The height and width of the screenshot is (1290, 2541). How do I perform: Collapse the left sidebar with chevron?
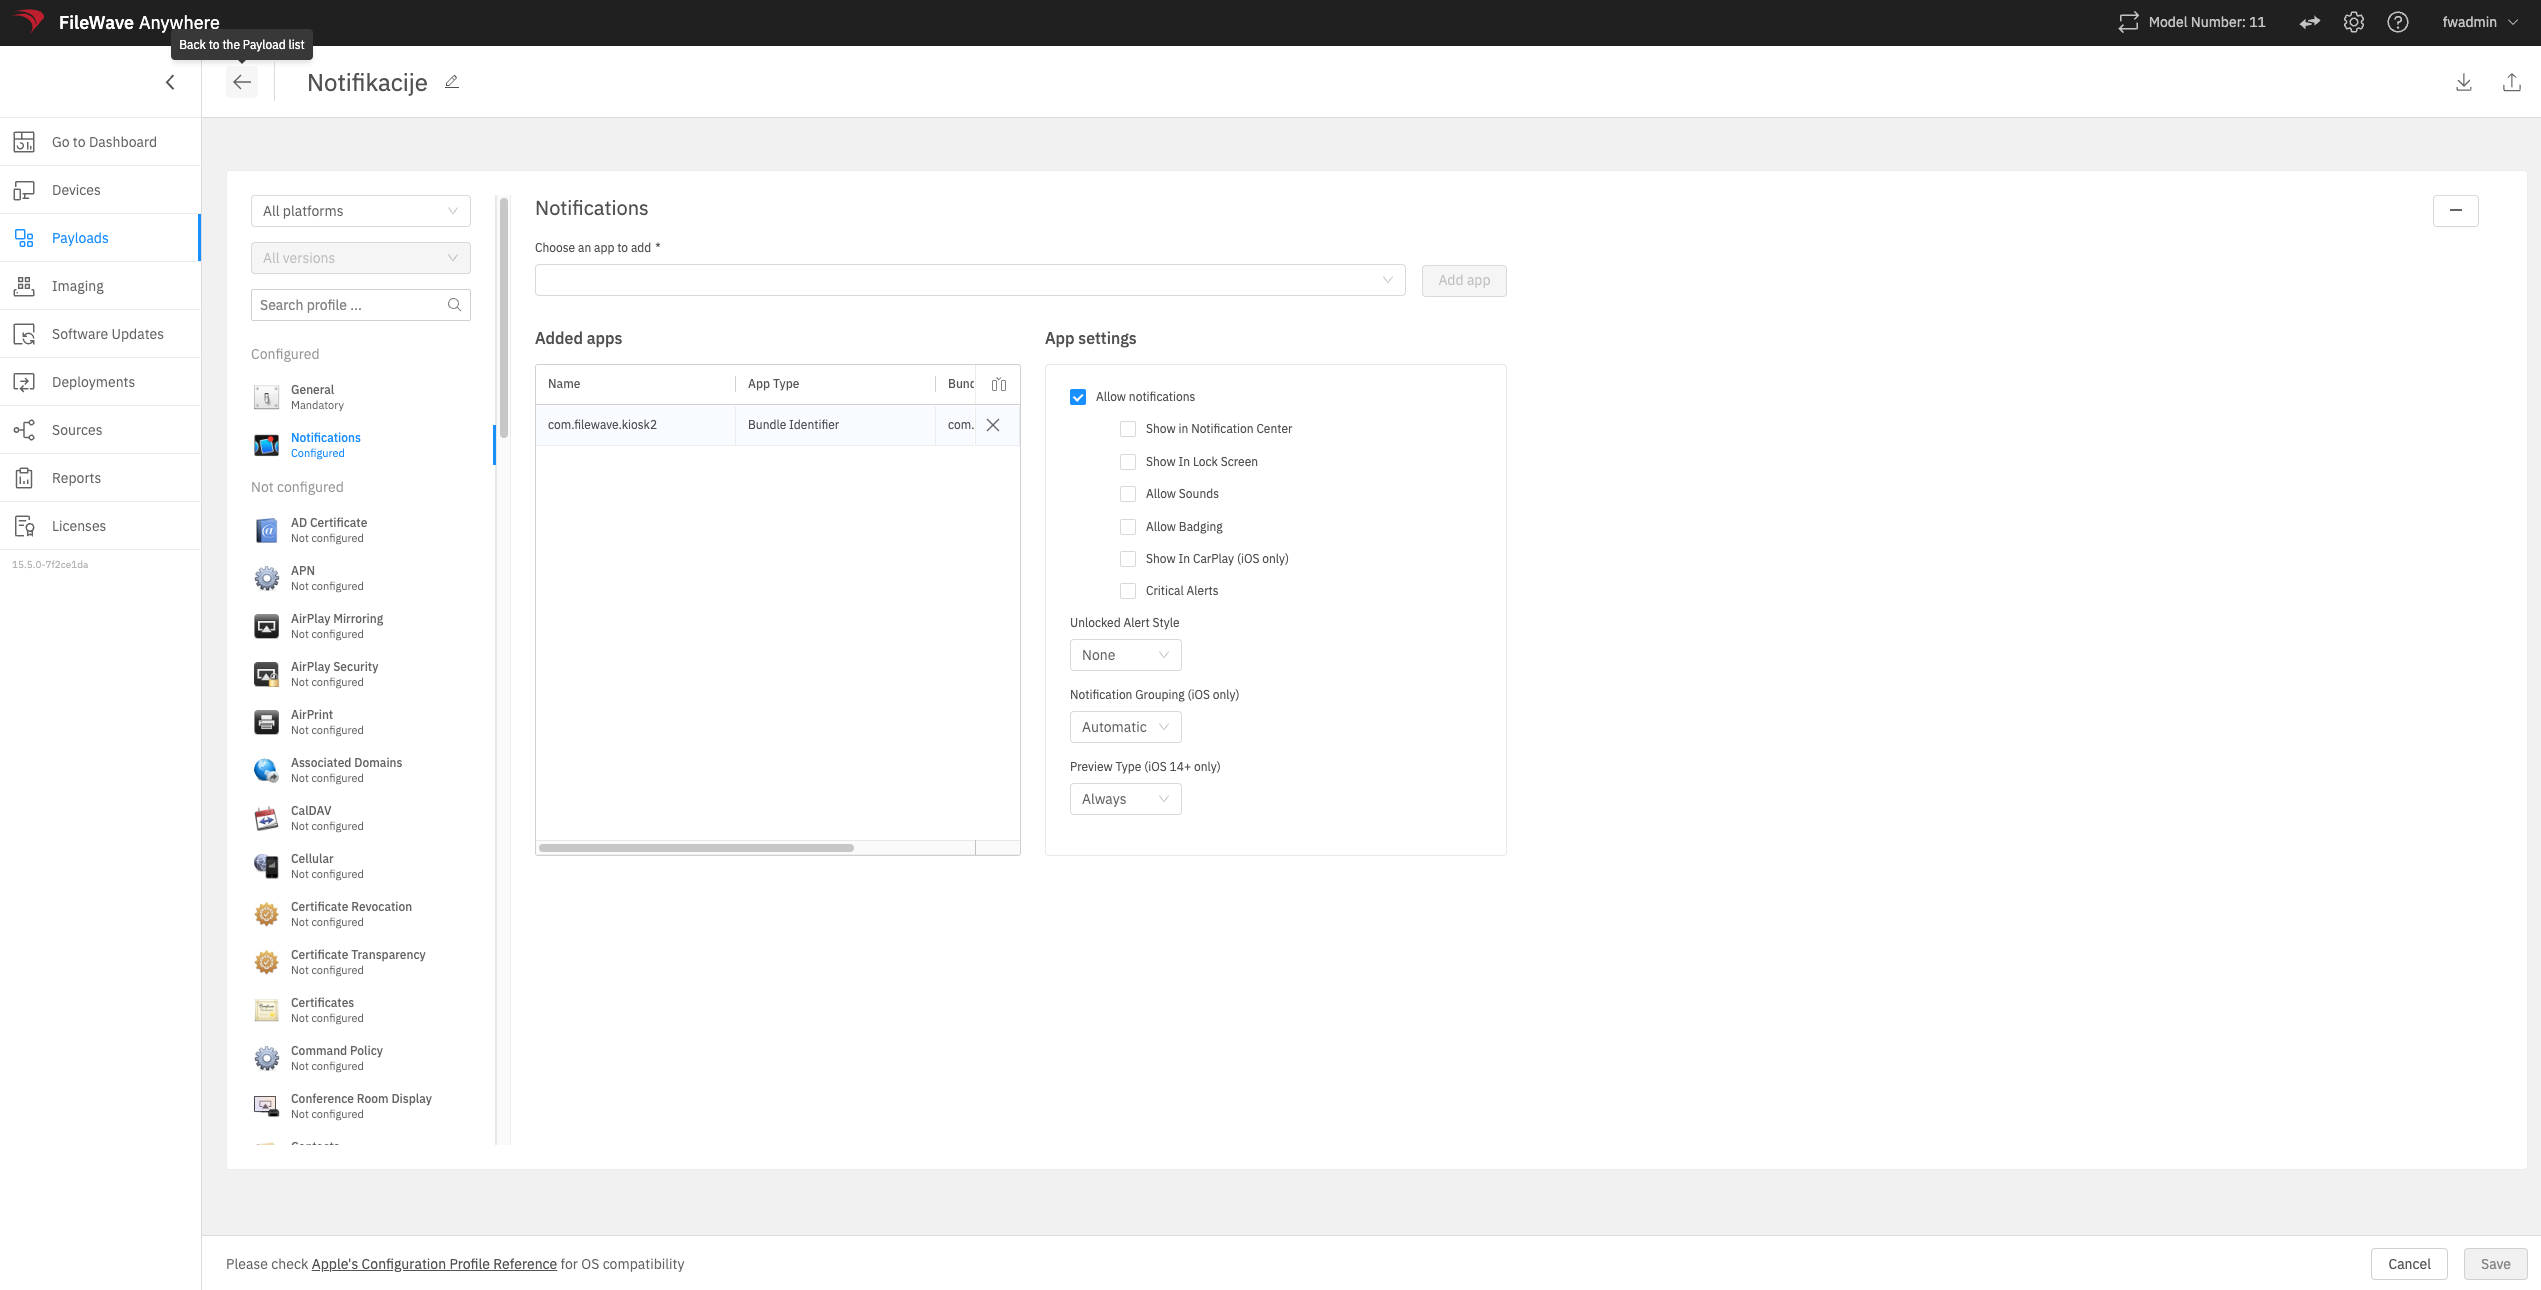(170, 82)
